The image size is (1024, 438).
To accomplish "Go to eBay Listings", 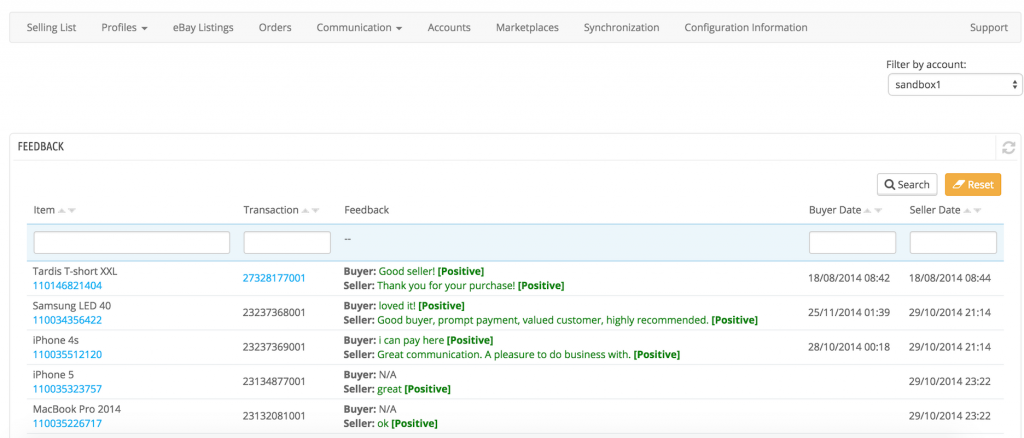I will pos(203,27).
